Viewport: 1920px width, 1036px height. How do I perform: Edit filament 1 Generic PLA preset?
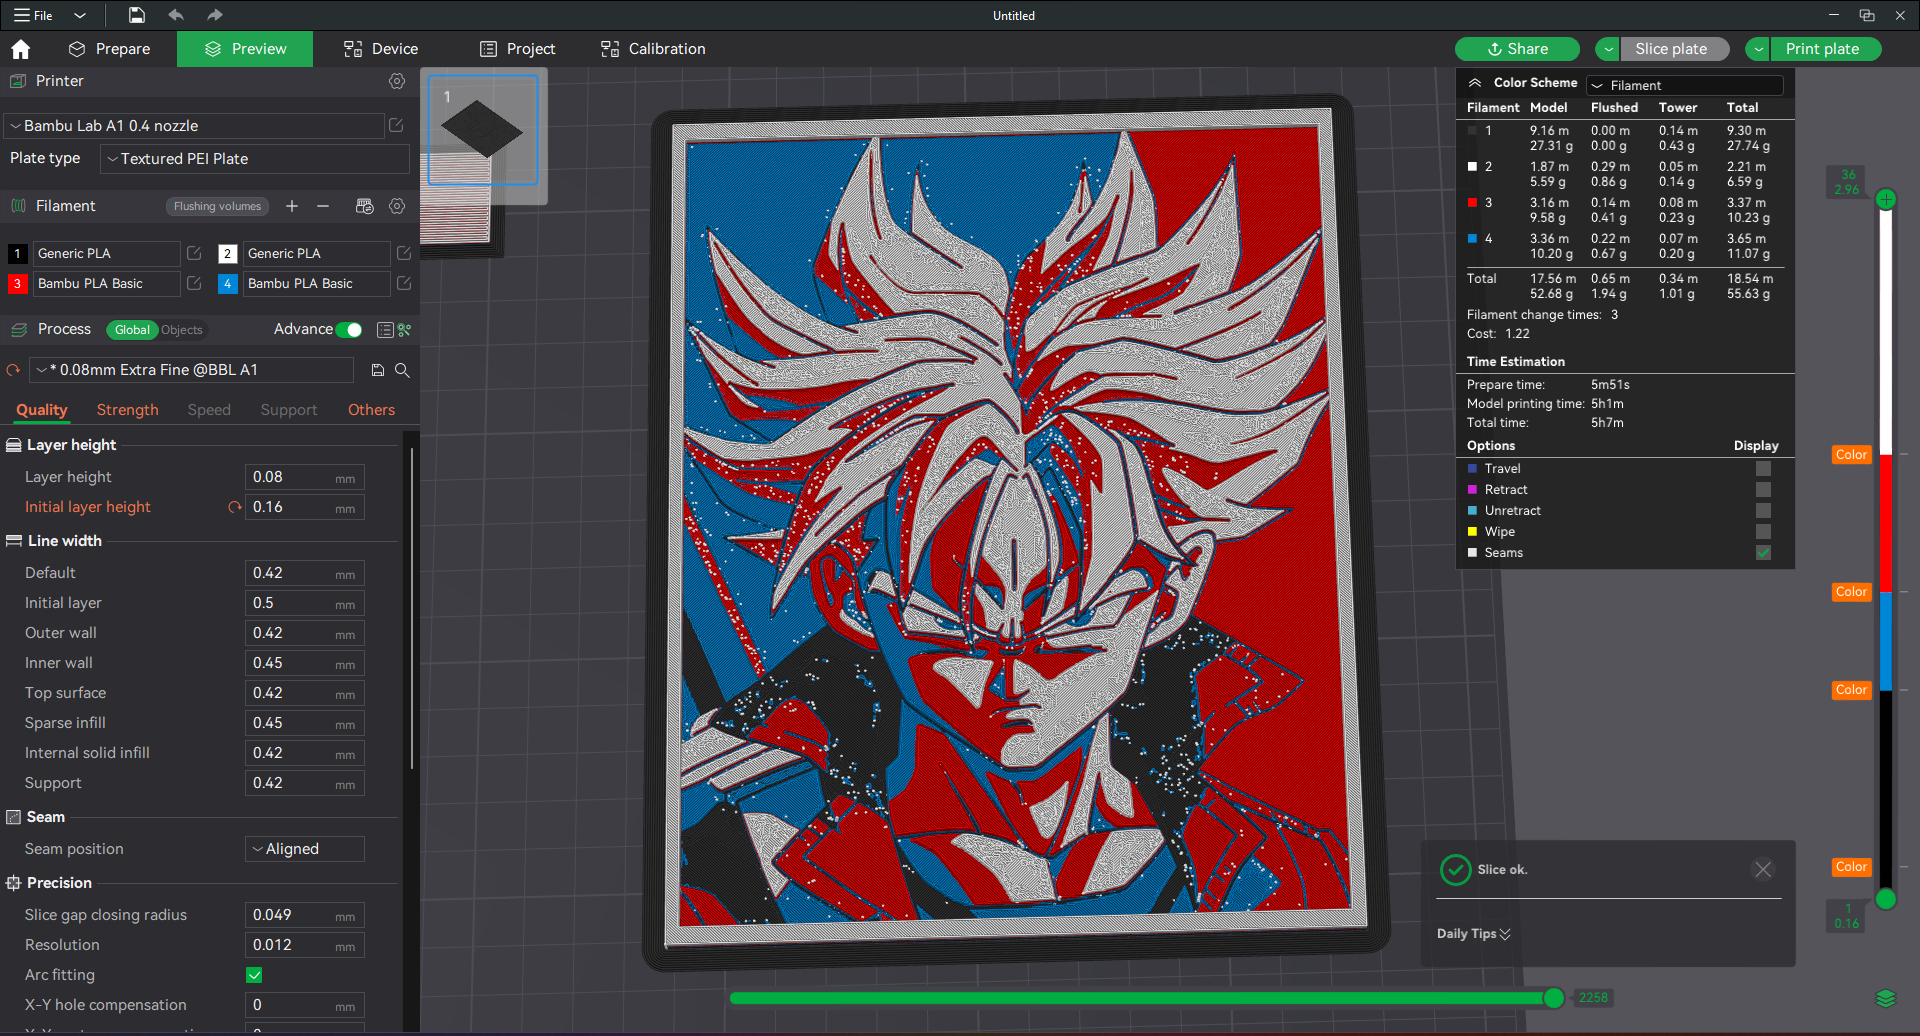pyautogui.click(x=194, y=253)
